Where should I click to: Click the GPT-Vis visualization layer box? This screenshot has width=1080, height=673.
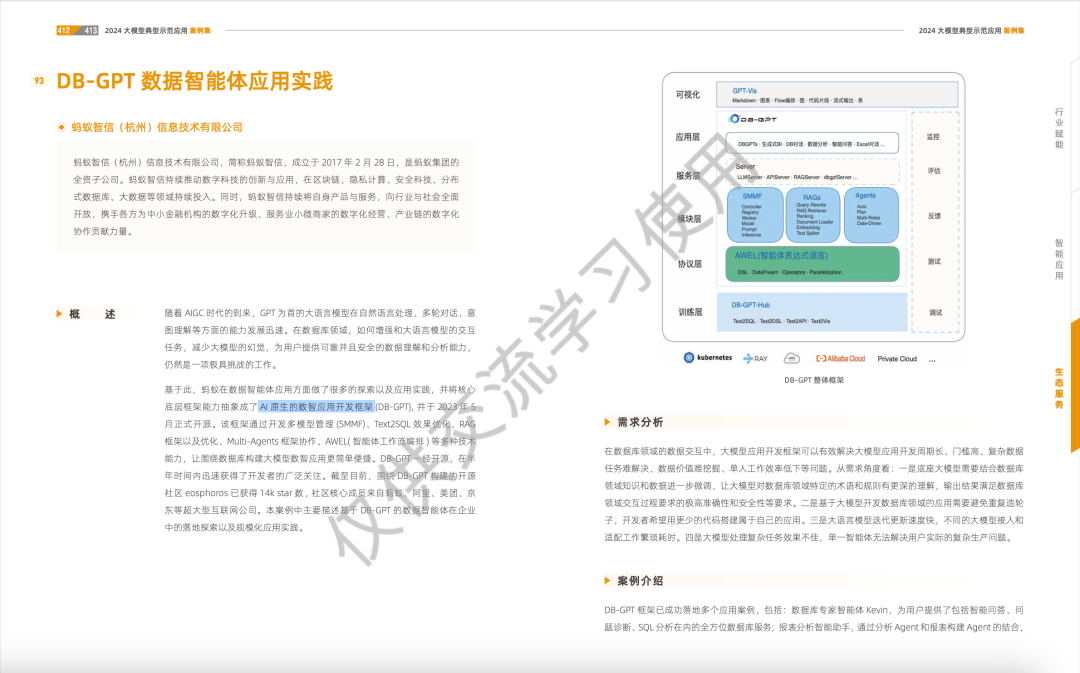click(837, 94)
